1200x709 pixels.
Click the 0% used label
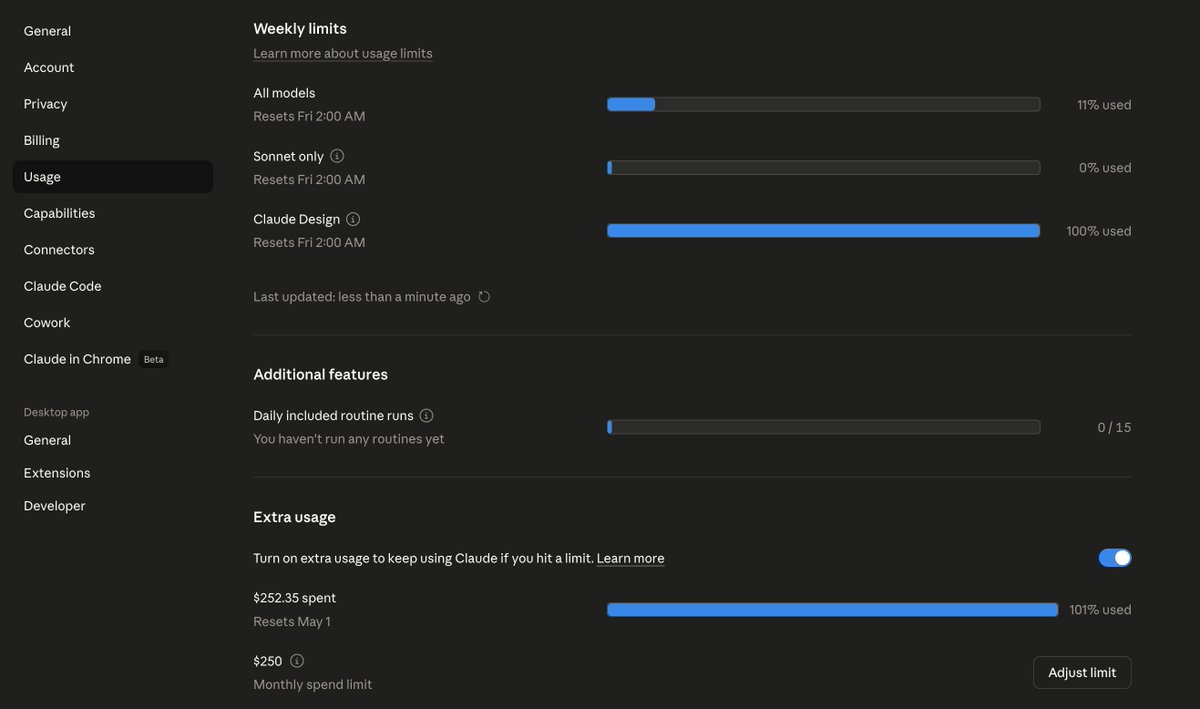coord(1105,168)
